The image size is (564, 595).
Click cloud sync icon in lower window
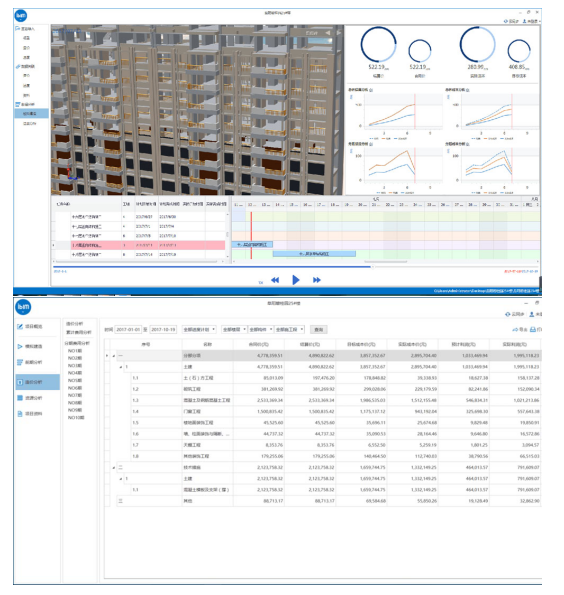pos(507,314)
